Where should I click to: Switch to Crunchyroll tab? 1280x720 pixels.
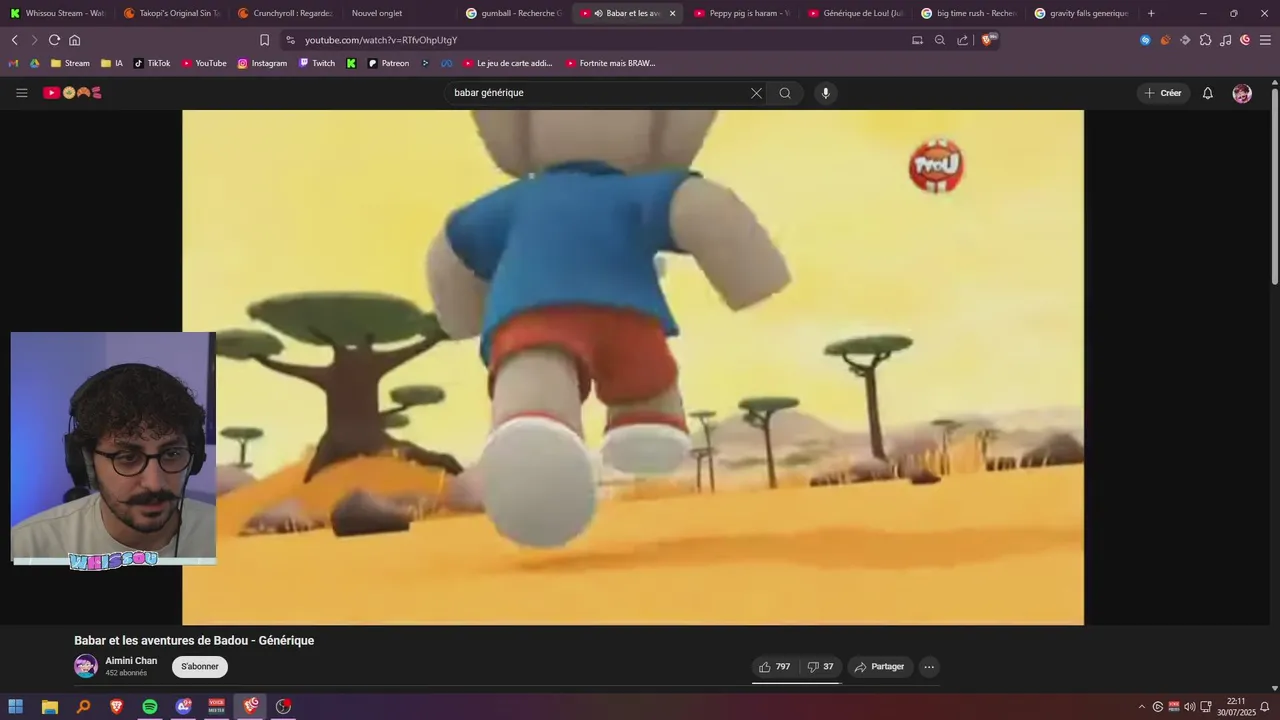[285, 13]
